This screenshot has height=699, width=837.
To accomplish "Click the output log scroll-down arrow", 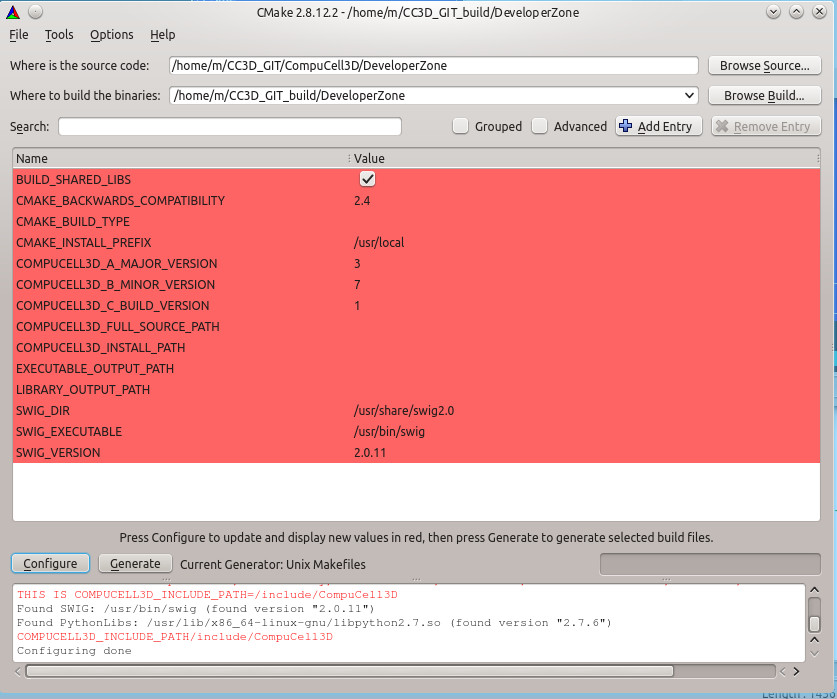I will coord(814,651).
